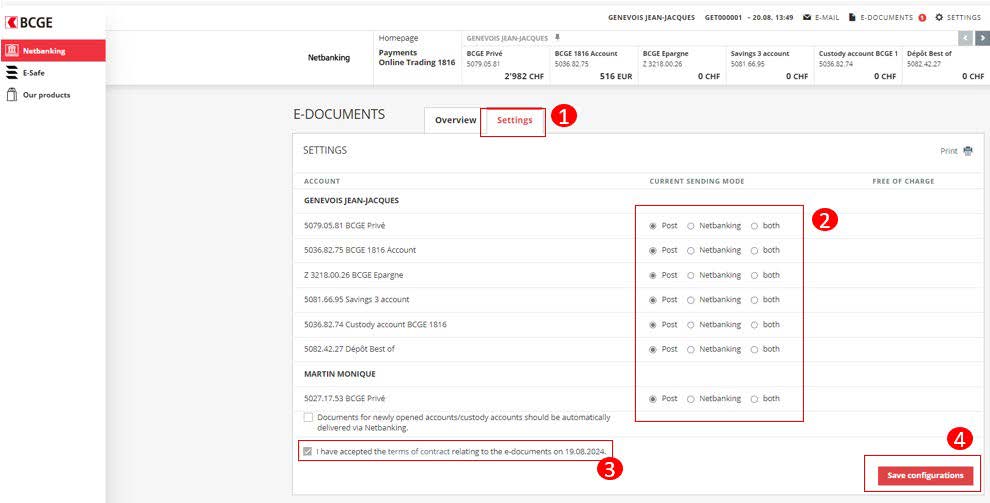This screenshot has height=503, width=990.
Task: Click the E-Safe stacked icon
Action: [x=11, y=73]
